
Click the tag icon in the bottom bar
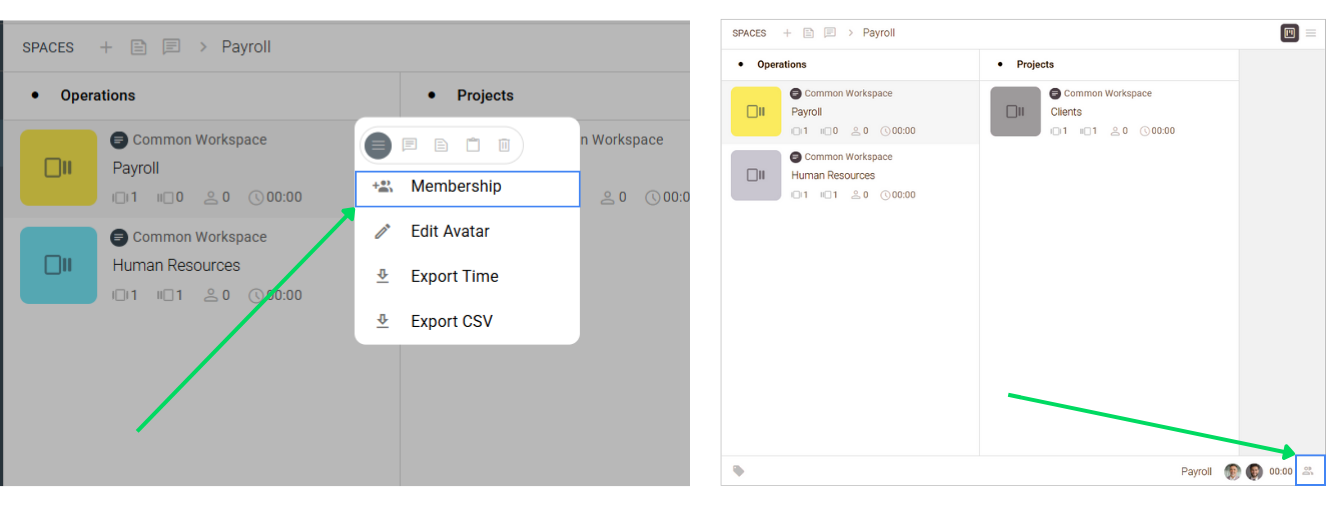739,471
